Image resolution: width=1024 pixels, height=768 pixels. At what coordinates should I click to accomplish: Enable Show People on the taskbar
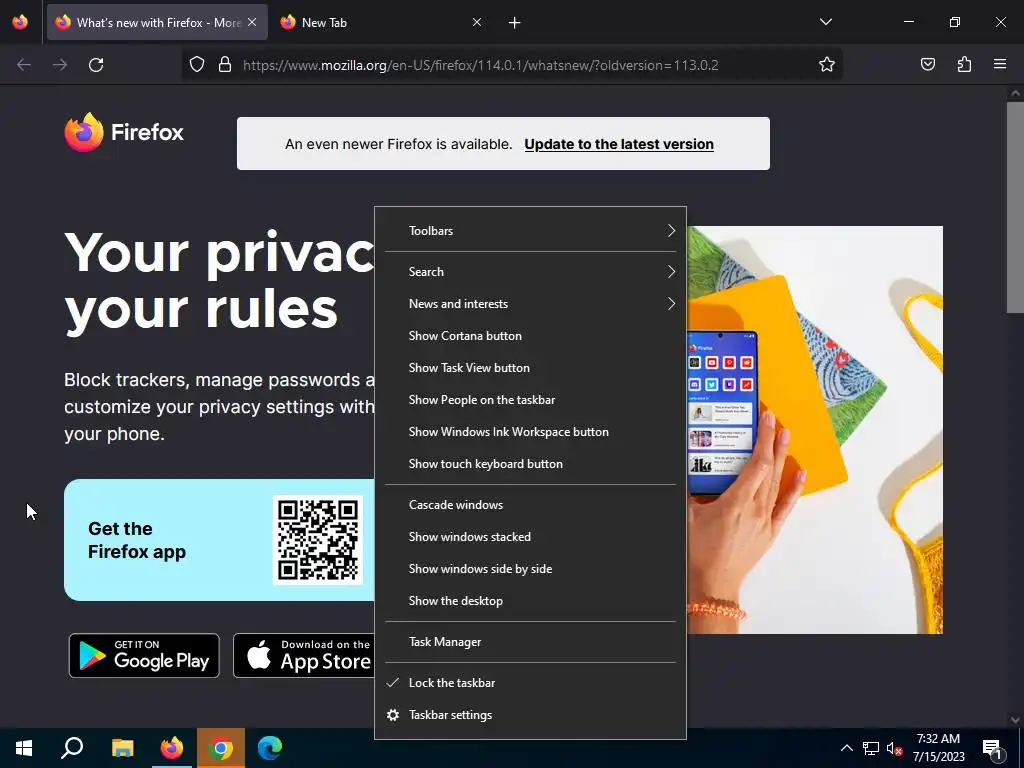coord(530,400)
